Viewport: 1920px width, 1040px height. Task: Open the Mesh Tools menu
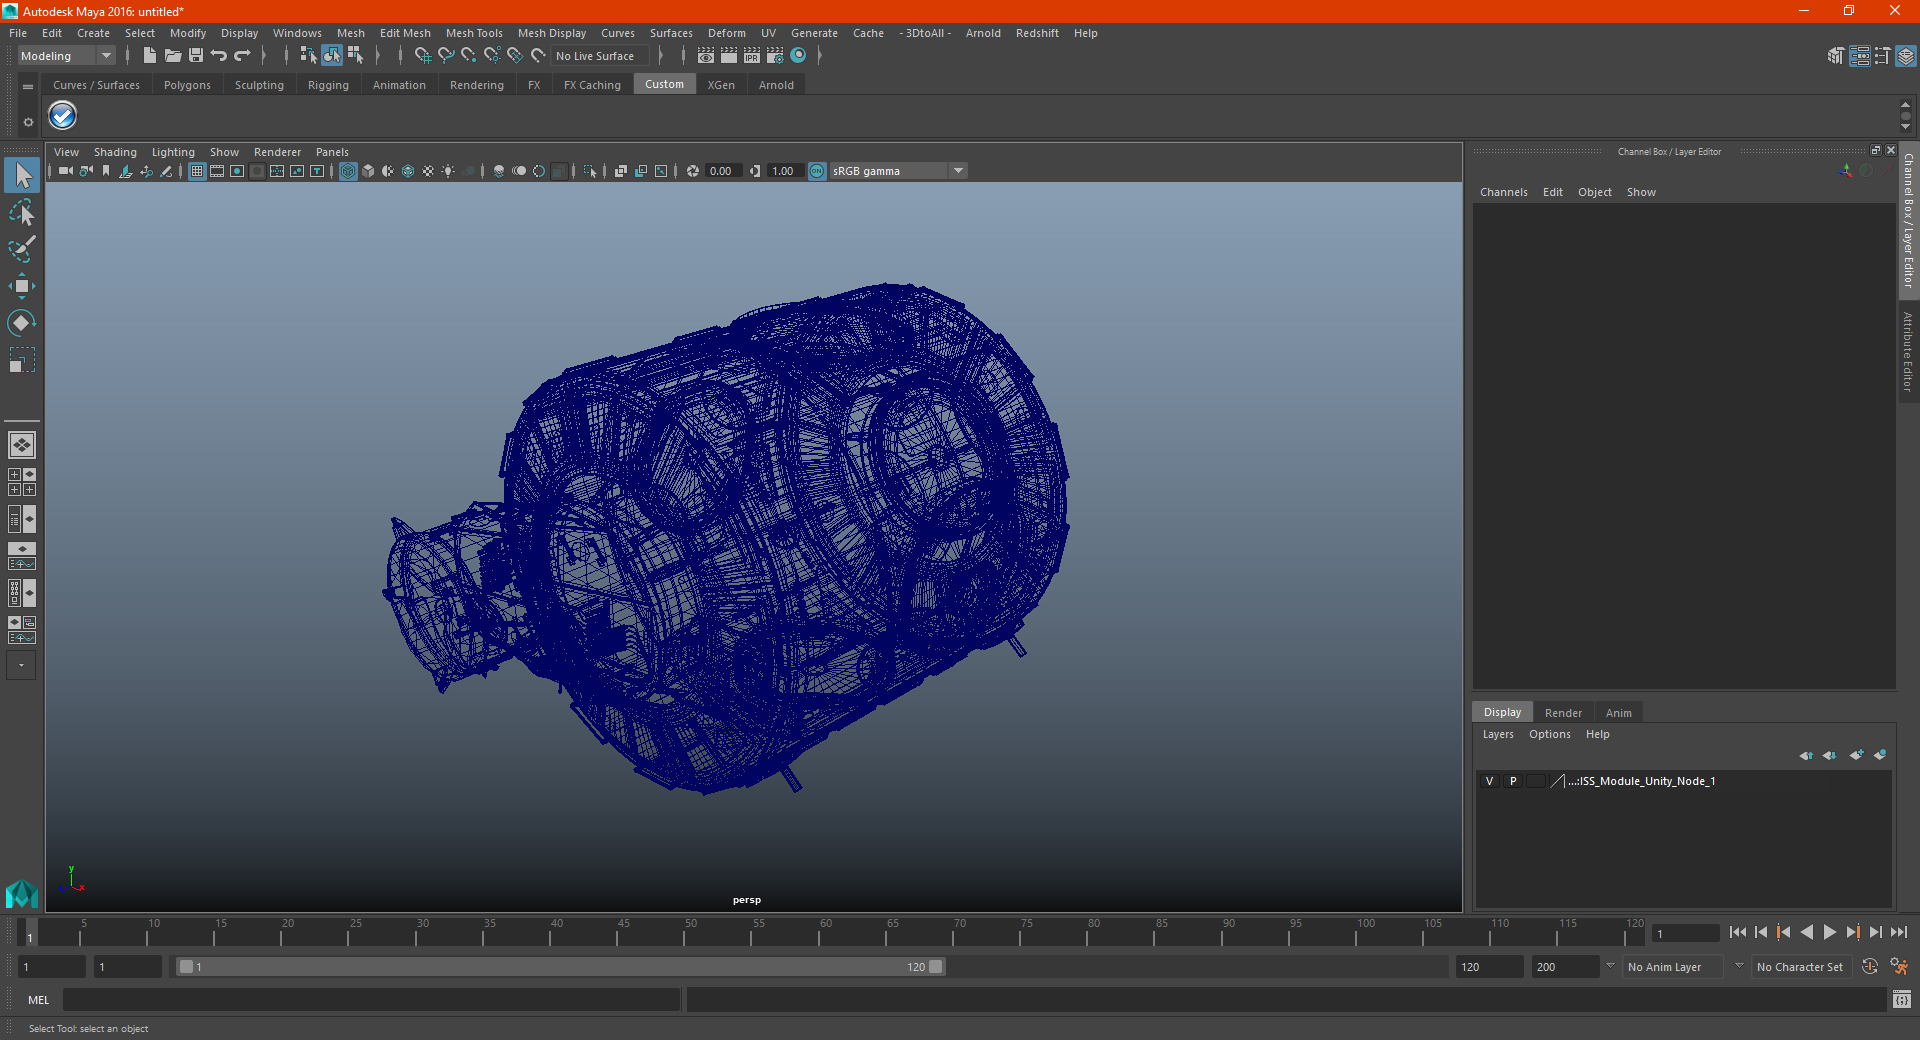point(473,33)
